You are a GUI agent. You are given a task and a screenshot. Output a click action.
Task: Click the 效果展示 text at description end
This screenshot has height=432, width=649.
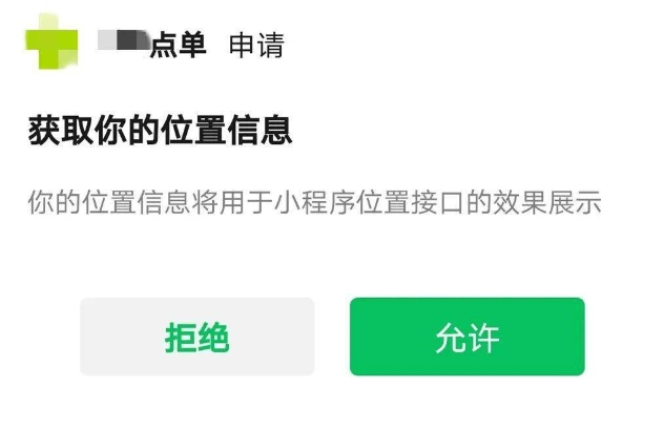(547, 203)
